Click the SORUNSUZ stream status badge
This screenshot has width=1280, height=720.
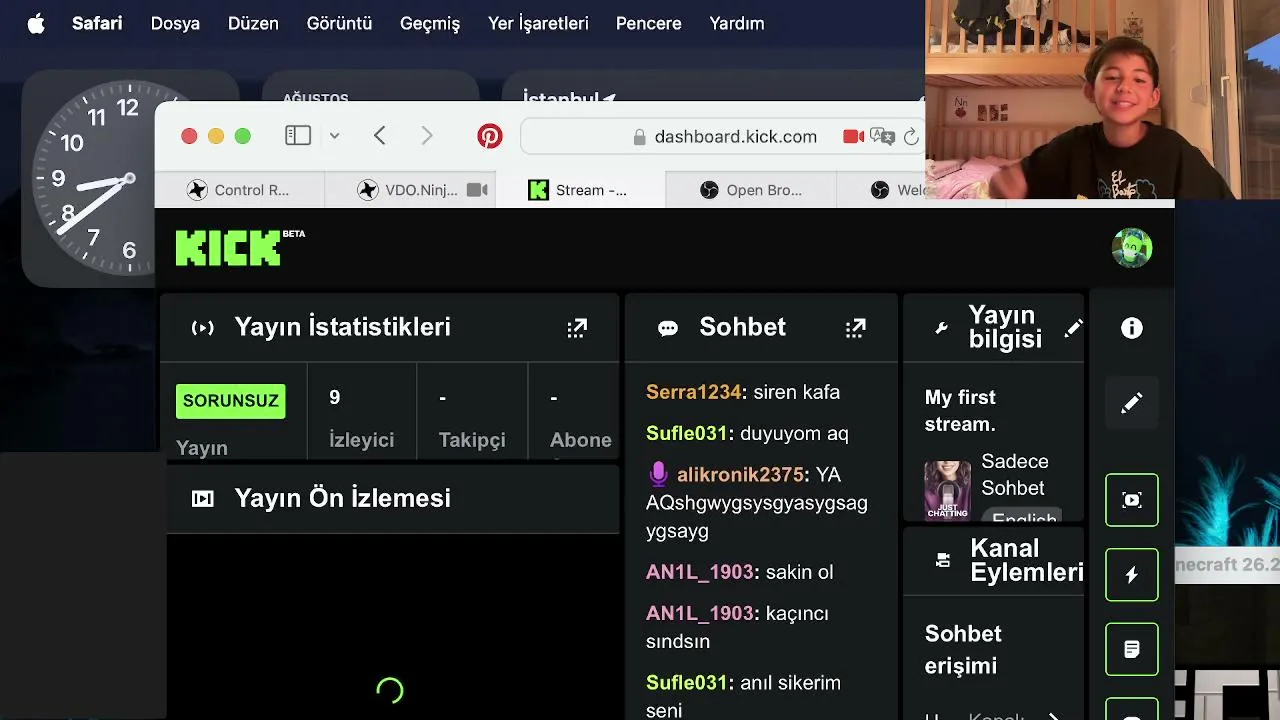[231, 401]
